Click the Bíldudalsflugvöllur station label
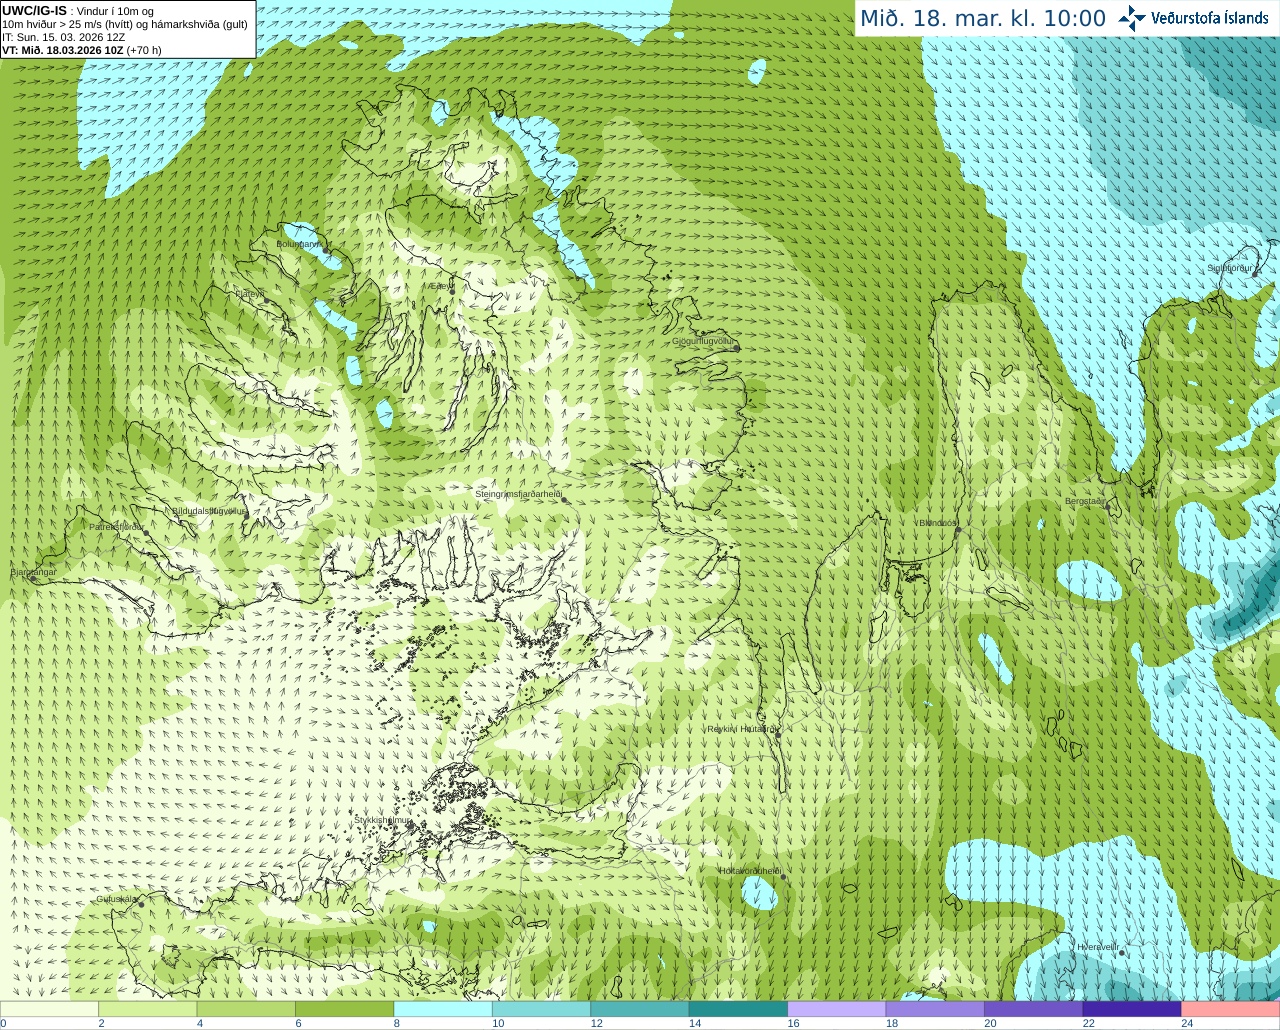 tap(209, 510)
